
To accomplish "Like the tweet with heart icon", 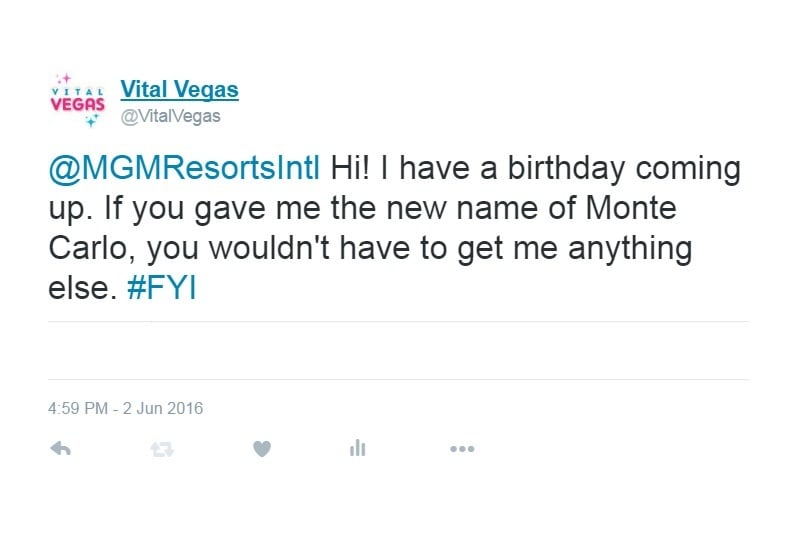I will [x=262, y=448].
